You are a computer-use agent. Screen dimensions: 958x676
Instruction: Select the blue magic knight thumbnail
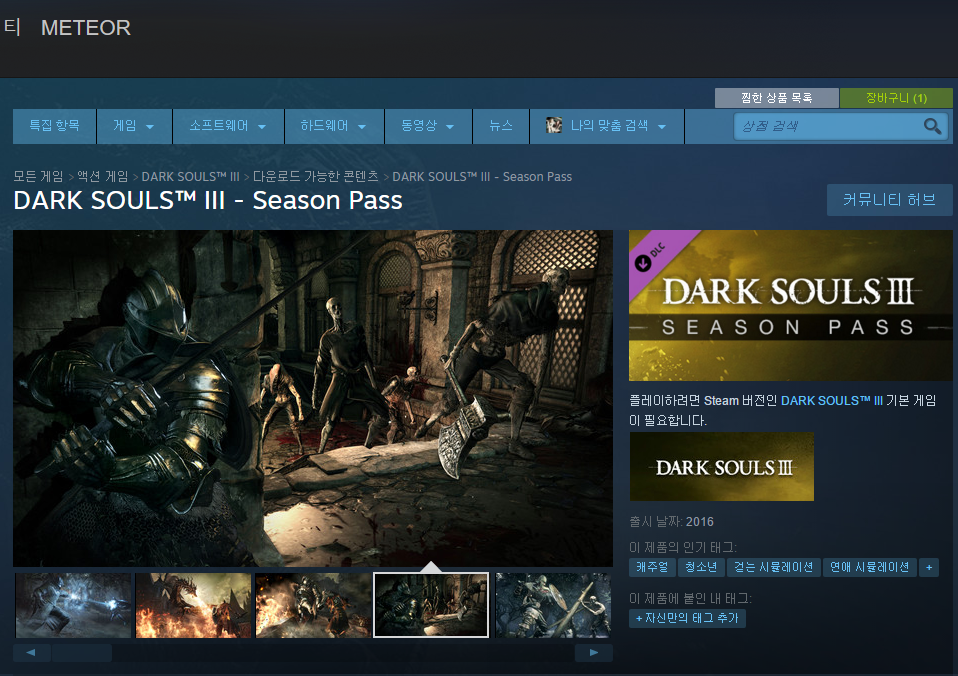73,605
